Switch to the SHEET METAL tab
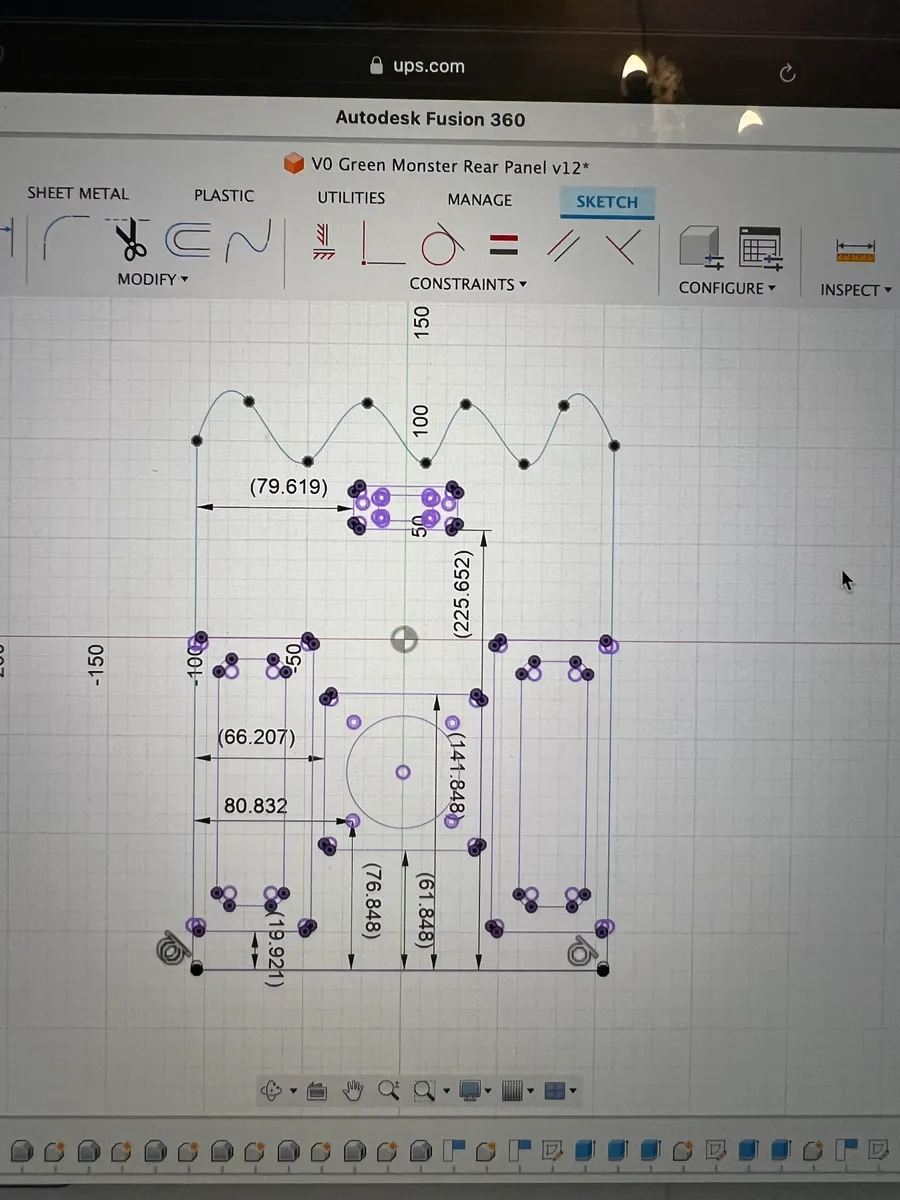 [78, 193]
